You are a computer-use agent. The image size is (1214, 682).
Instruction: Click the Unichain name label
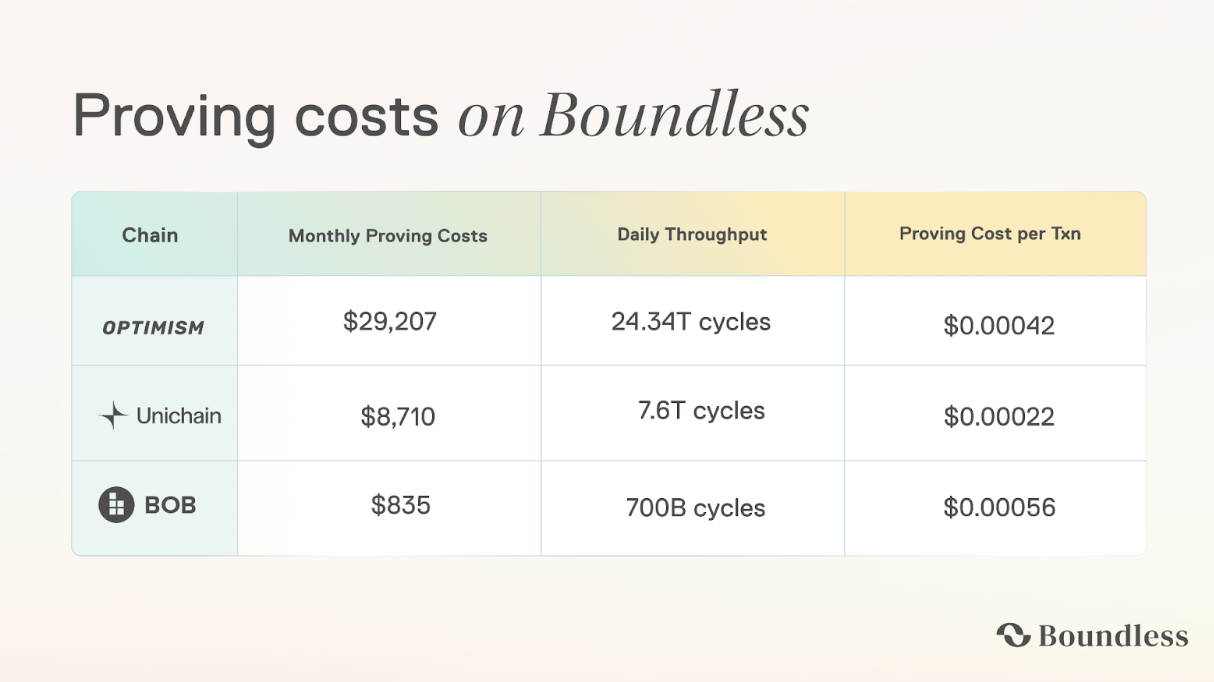point(179,416)
